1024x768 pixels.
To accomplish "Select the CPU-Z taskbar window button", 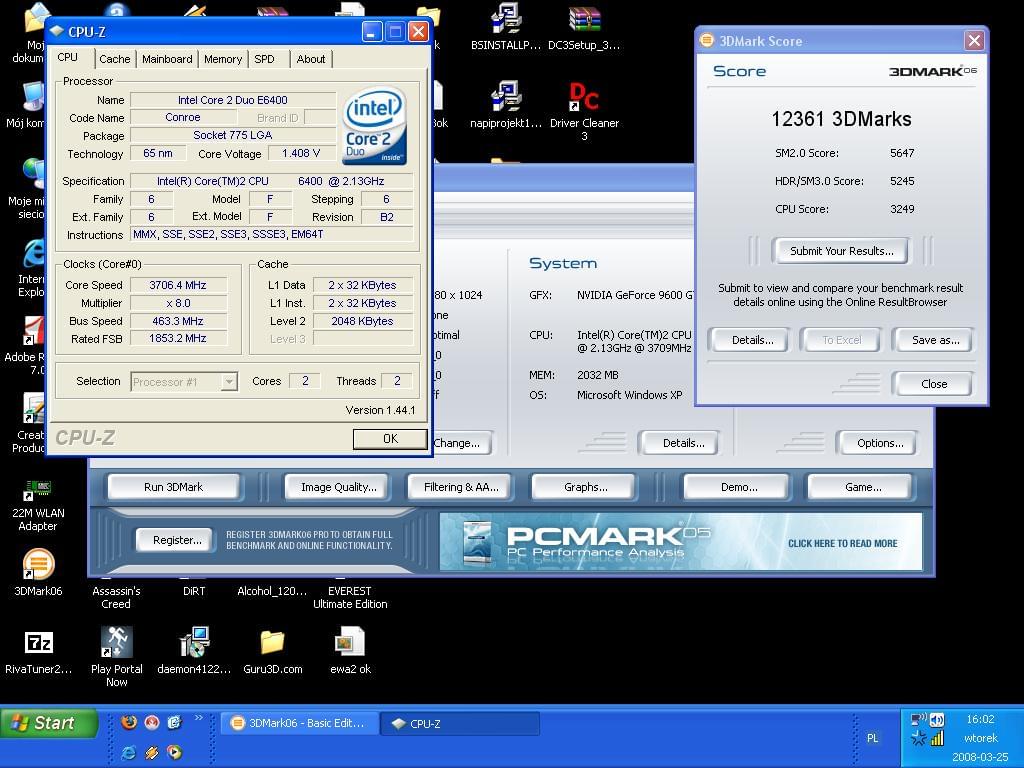I will point(461,723).
